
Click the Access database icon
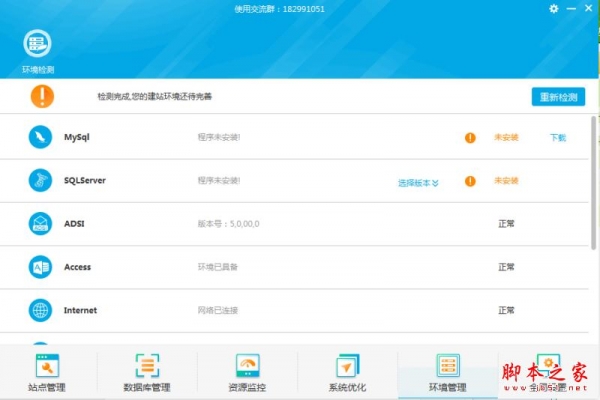(x=40, y=267)
